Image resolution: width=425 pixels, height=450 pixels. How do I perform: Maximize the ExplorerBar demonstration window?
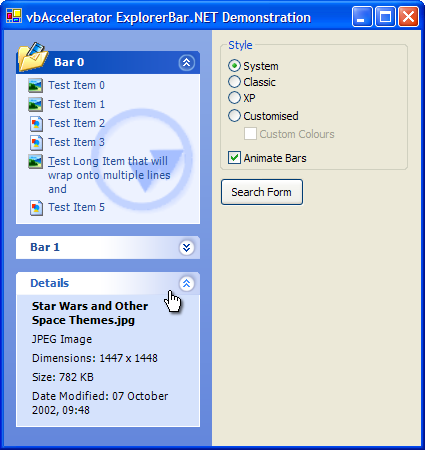(385, 16)
